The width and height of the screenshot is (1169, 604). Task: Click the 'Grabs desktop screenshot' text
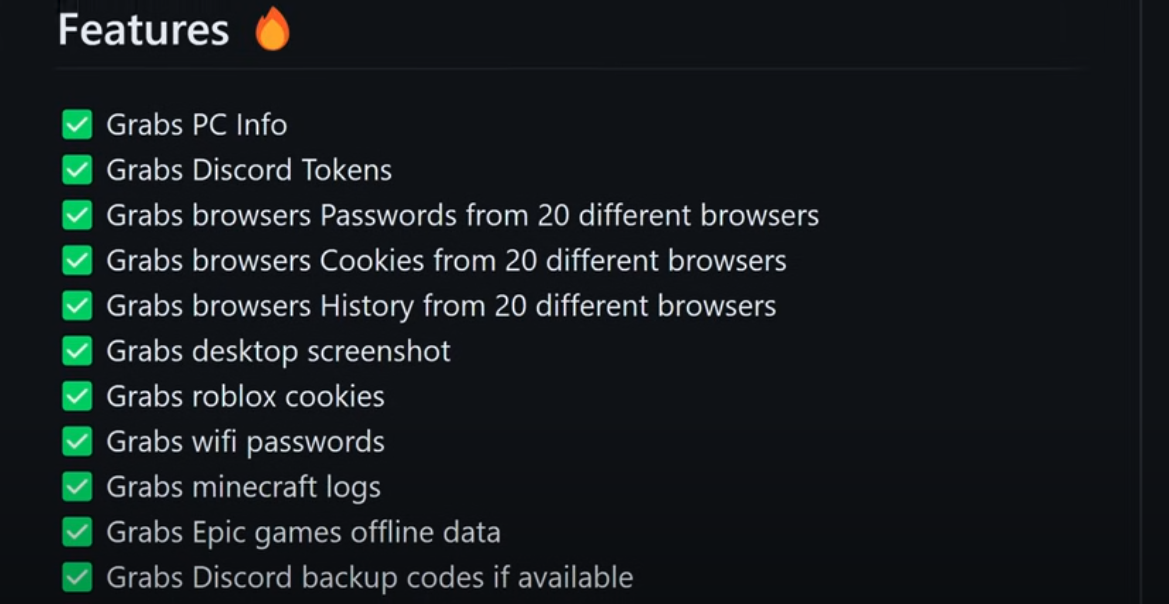coord(278,351)
